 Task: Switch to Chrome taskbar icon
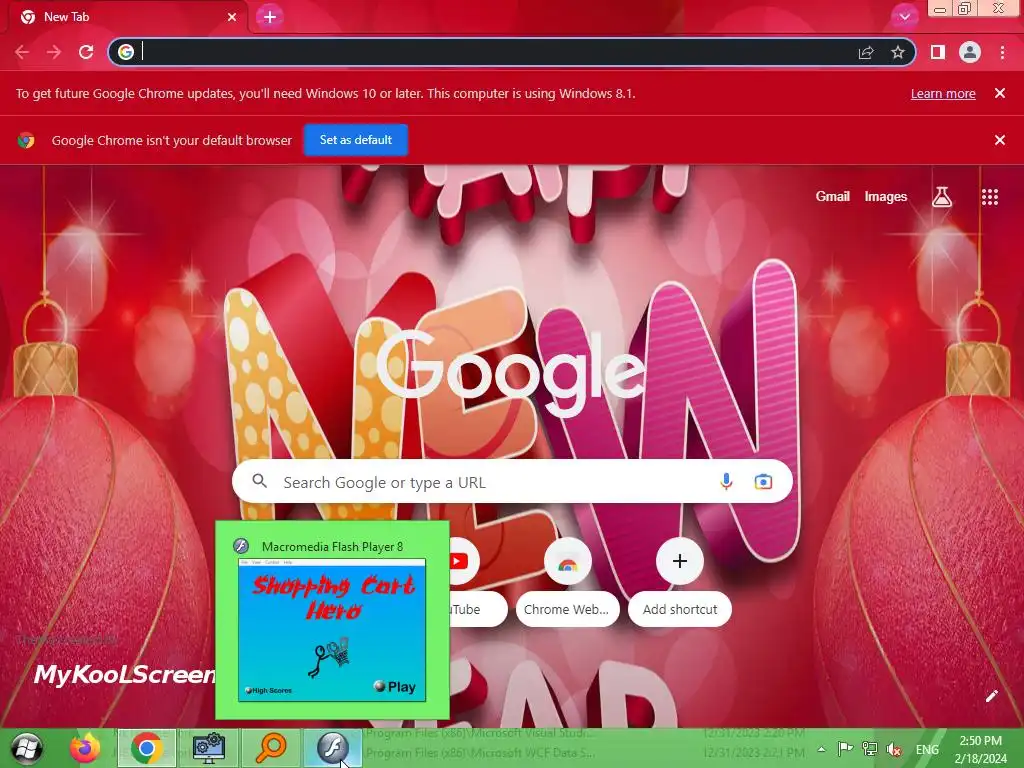coord(147,748)
